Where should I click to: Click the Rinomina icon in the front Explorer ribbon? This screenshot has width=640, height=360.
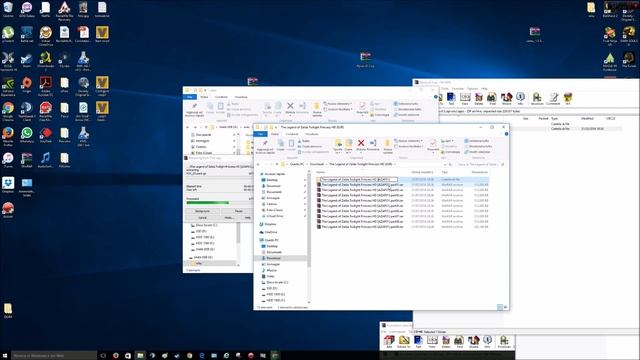[x=373, y=143]
